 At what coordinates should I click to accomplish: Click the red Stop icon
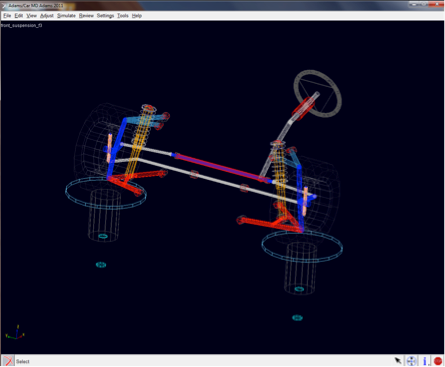pyautogui.click(x=438, y=361)
